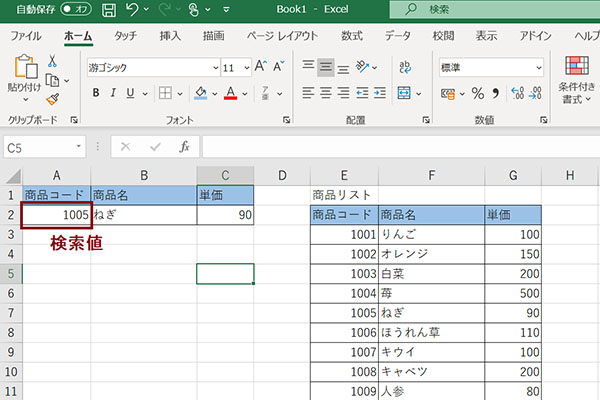Open the 挿入 ribbon tab
Viewport: 600px width, 400px height.
pos(170,36)
